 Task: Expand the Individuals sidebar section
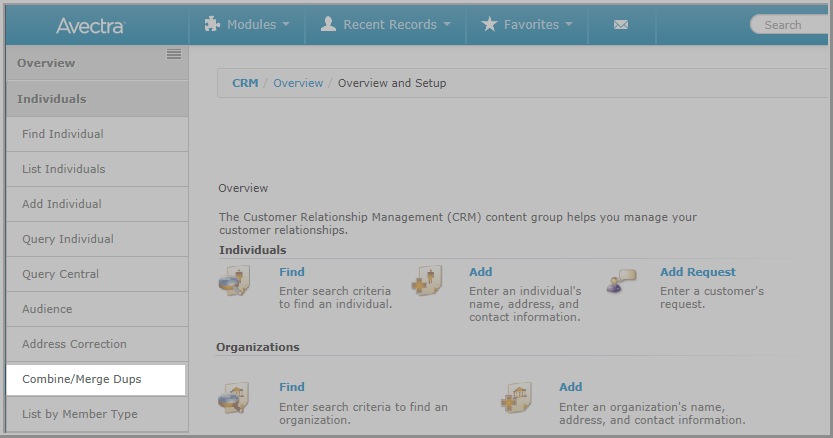97,99
